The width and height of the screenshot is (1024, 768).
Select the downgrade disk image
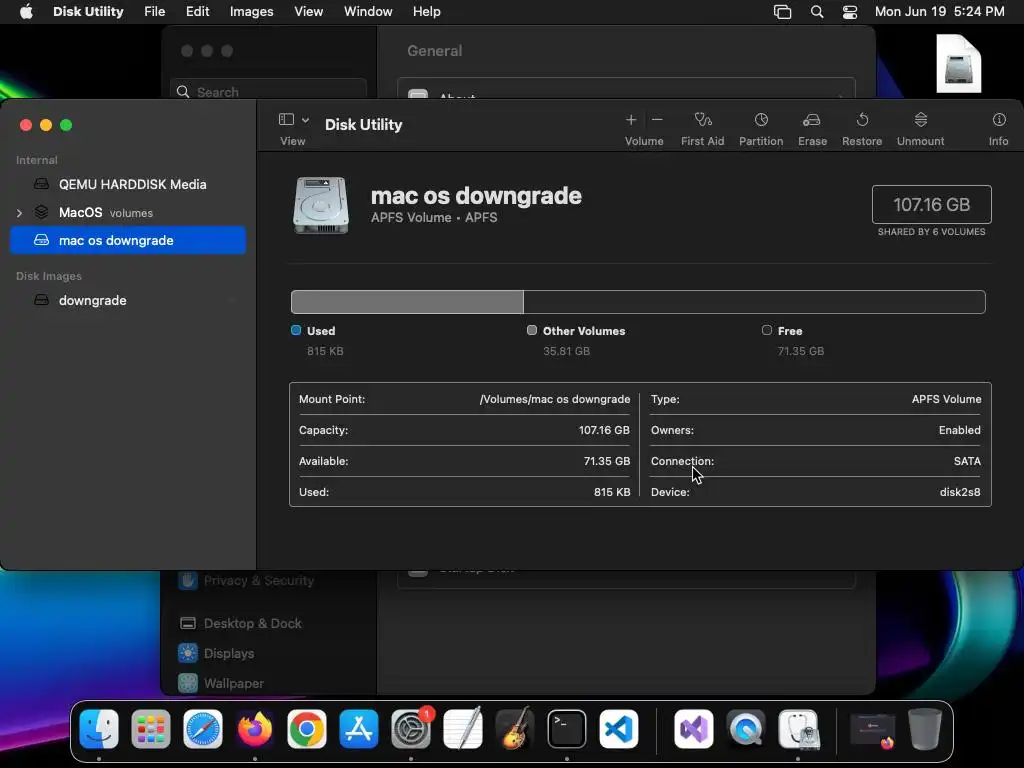(128, 300)
